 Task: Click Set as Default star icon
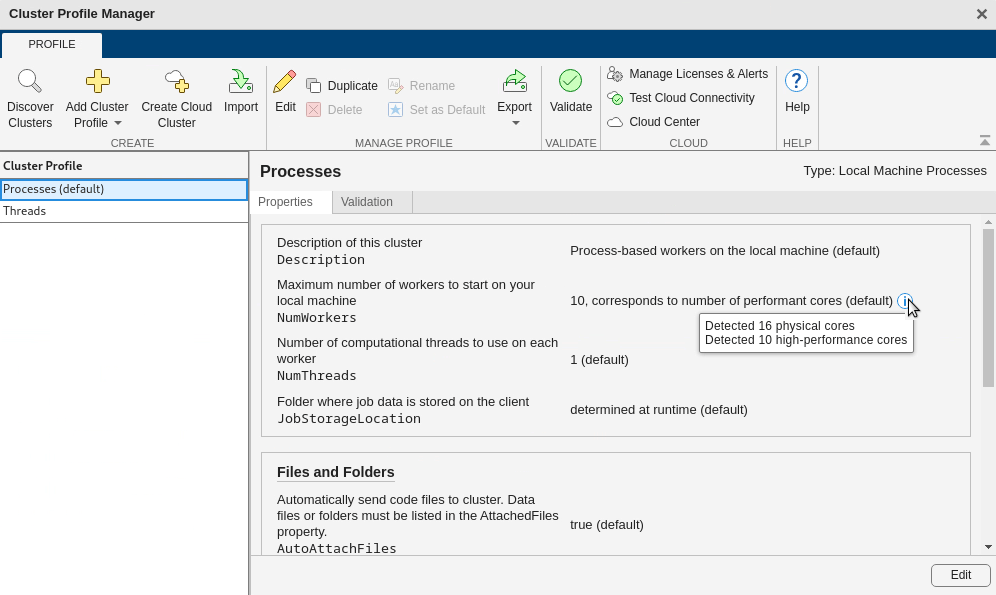(x=395, y=110)
